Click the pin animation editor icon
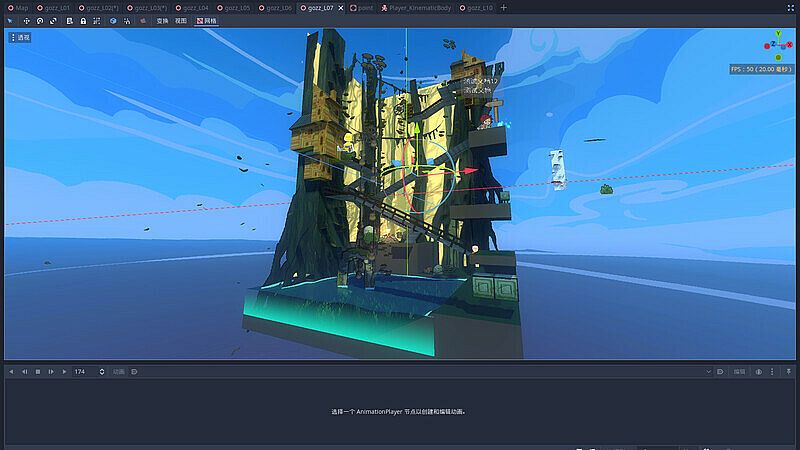Viewport: 800px width, 450px height. (x=789, y=371)
